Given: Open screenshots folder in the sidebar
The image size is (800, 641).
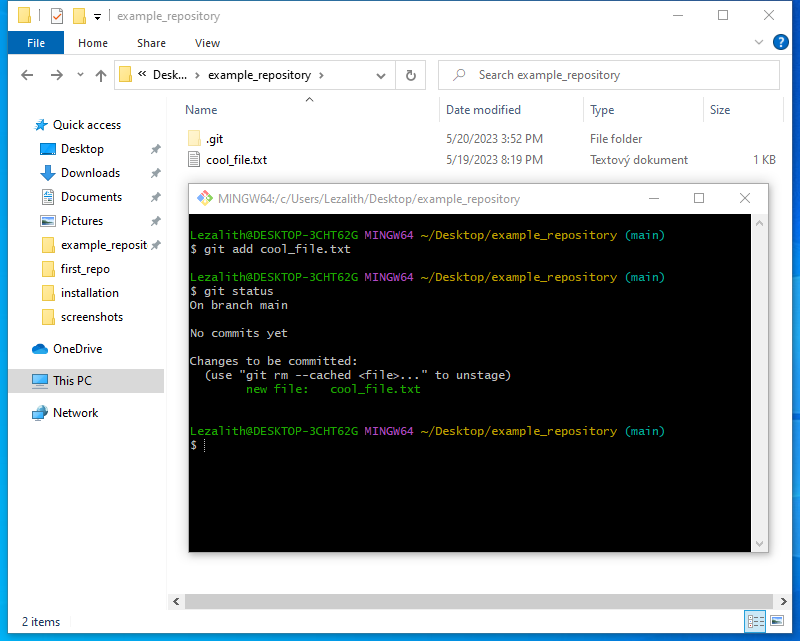Looking at the screenshot, I should [92, 317].
